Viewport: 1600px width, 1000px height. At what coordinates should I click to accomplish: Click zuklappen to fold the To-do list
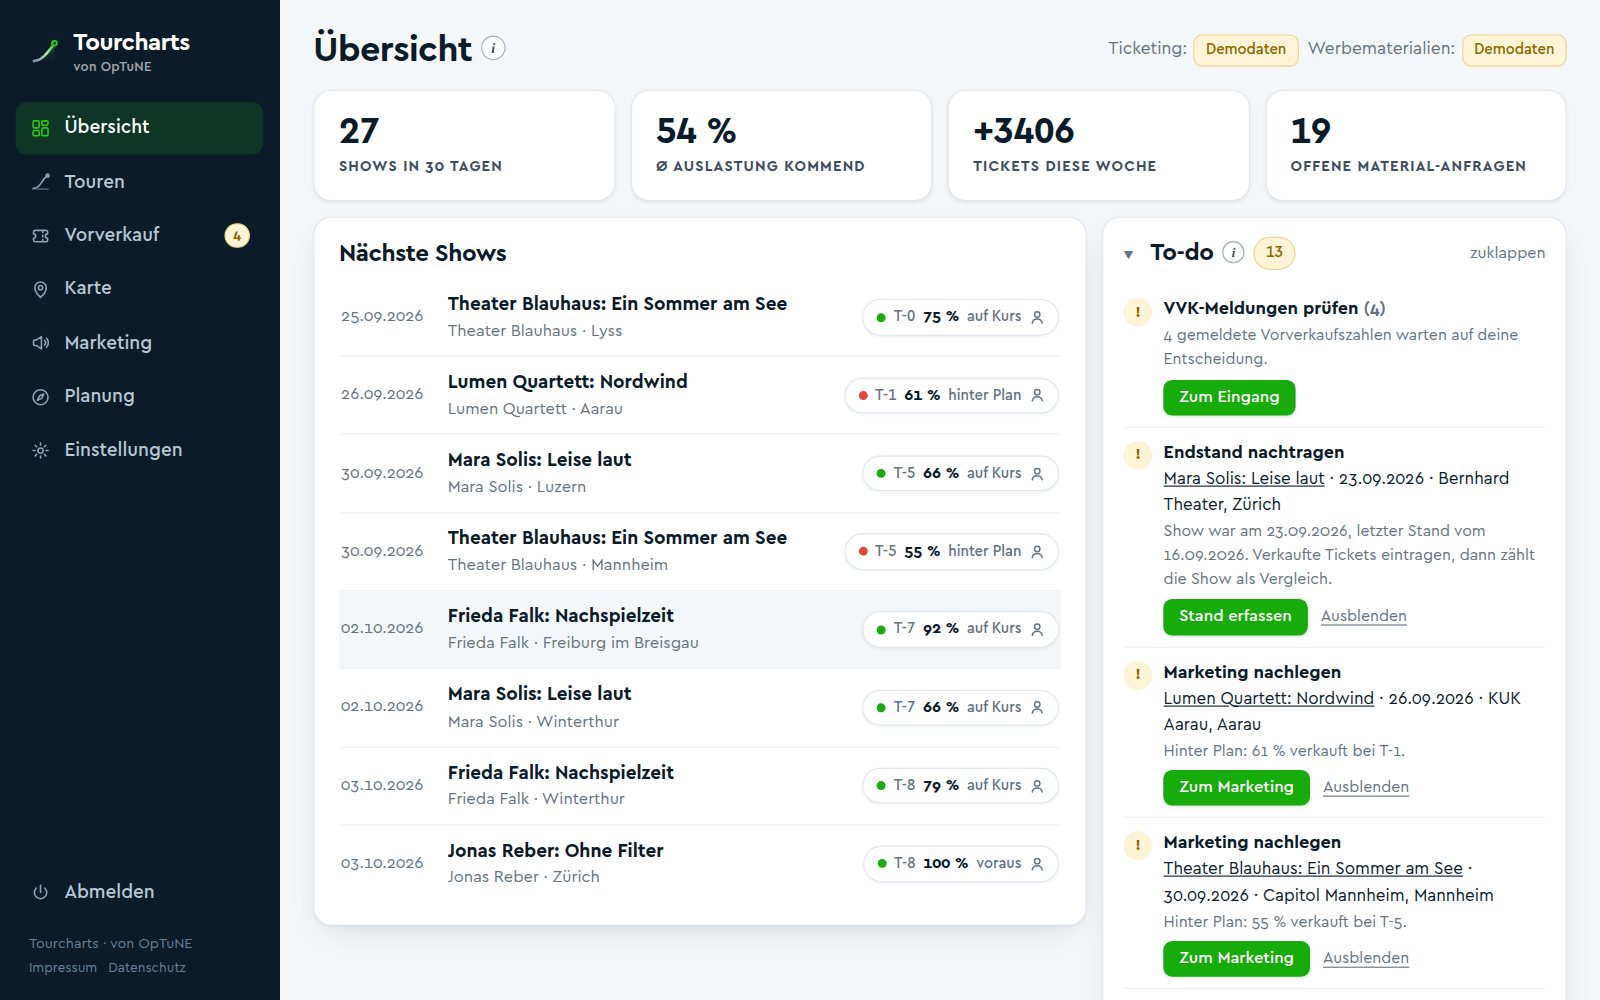point(1507,253)
